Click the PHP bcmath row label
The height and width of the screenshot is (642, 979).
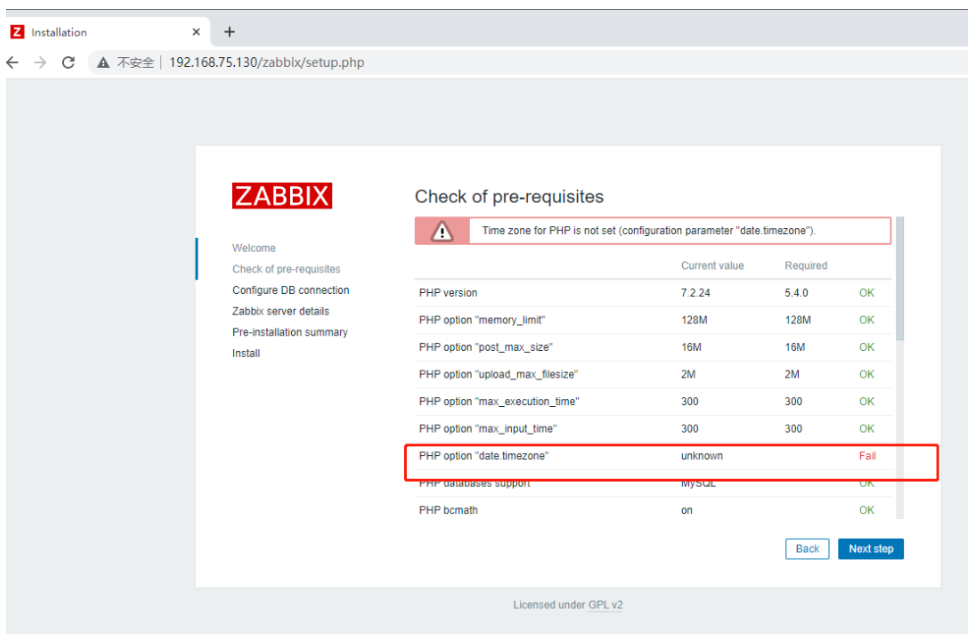[x=448, y=510]
